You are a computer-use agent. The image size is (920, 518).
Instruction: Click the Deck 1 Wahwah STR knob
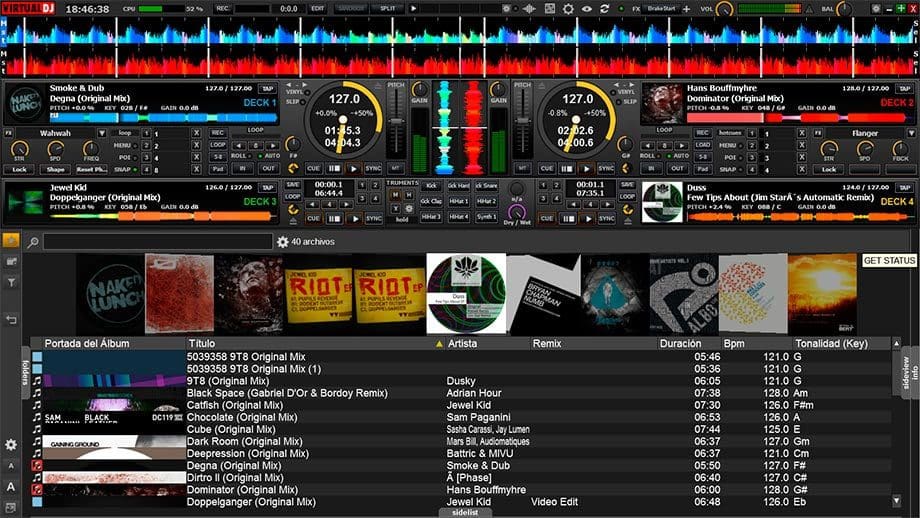click(19, 149)
